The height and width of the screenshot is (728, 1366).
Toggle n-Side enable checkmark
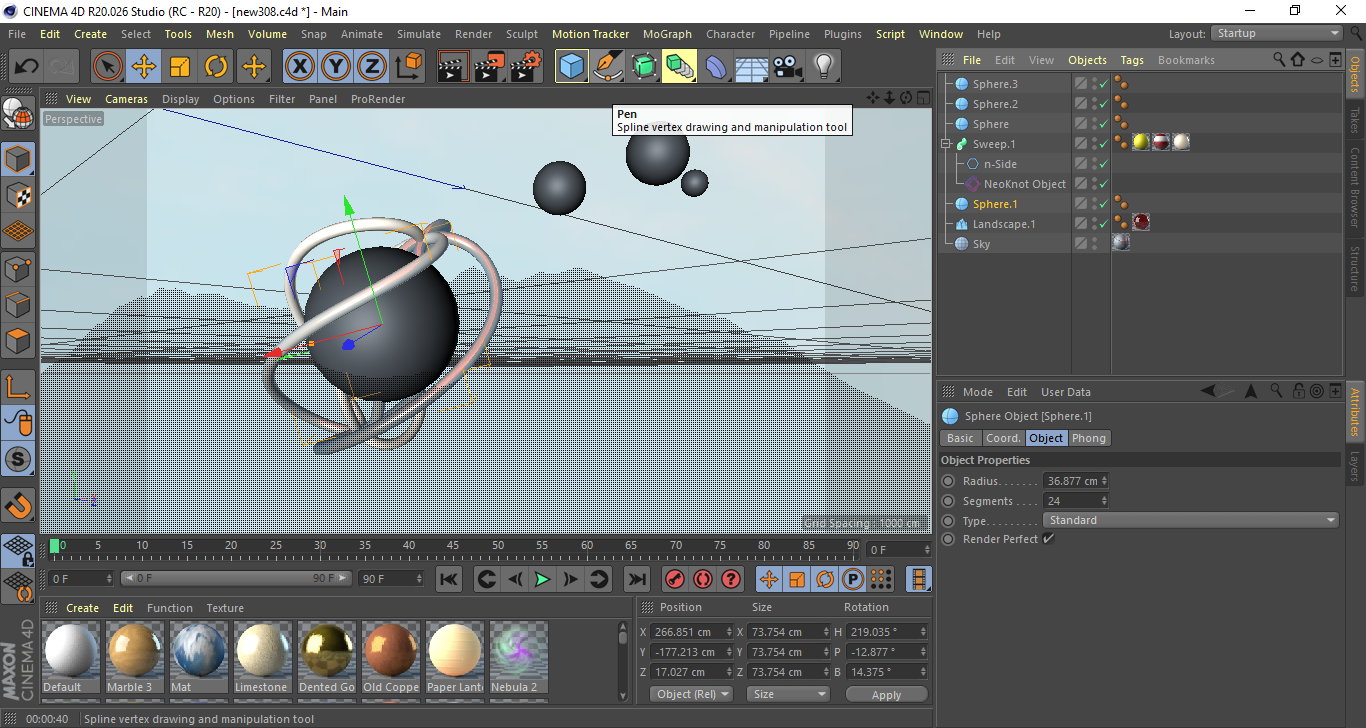[x=1104, y=164]
